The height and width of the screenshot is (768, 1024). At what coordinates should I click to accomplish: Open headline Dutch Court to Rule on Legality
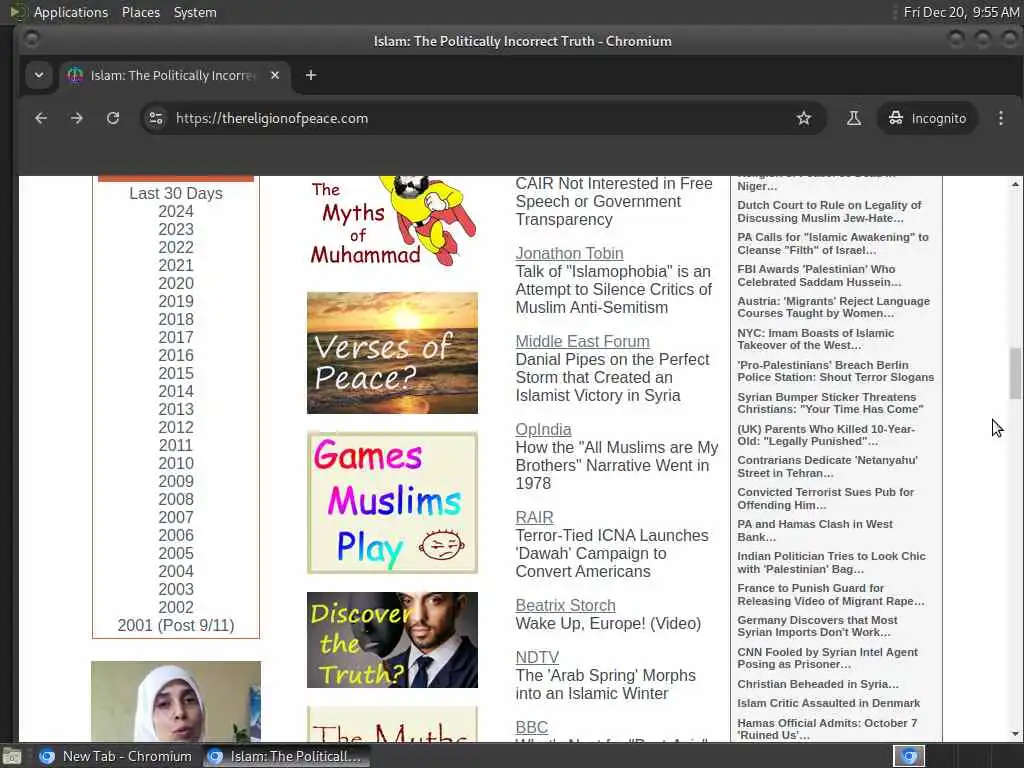(x=829, y=212)
